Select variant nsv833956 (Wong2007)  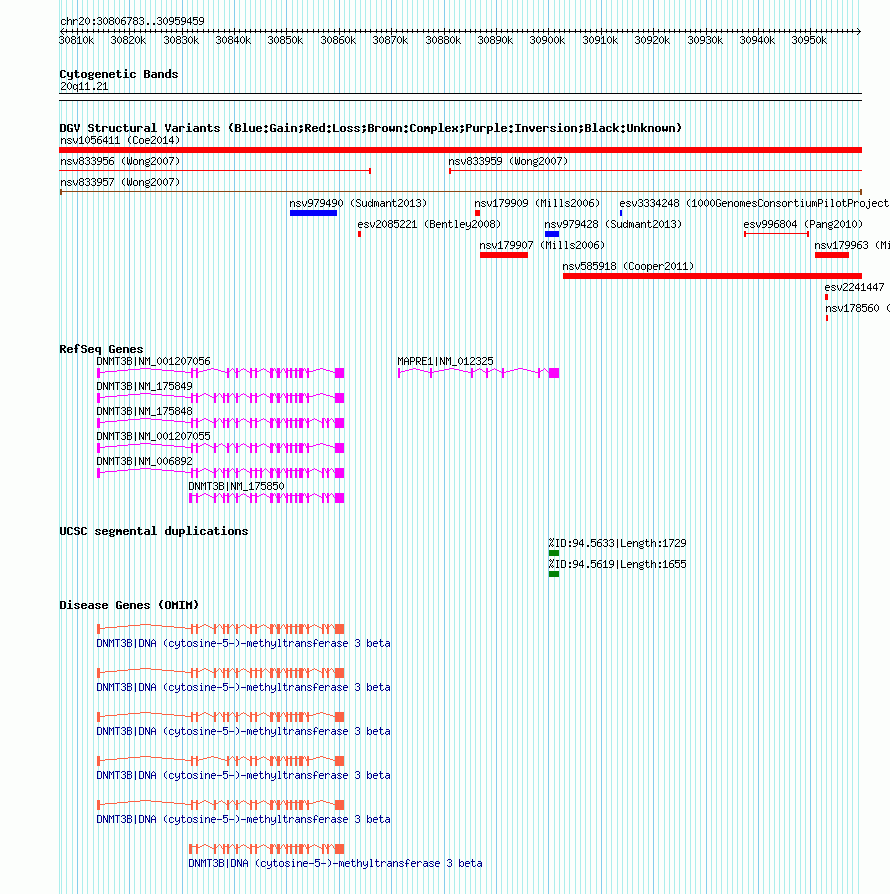[120, 161]
